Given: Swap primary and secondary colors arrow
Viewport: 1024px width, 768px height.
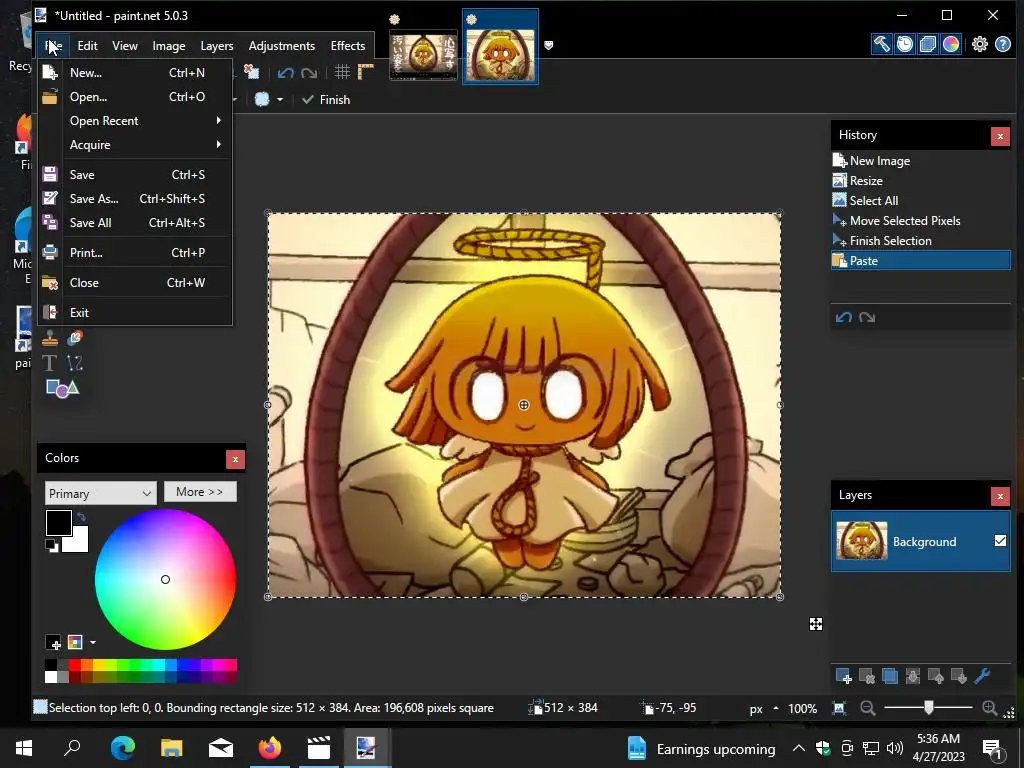Looking at the screenshot, I should 81,517.
